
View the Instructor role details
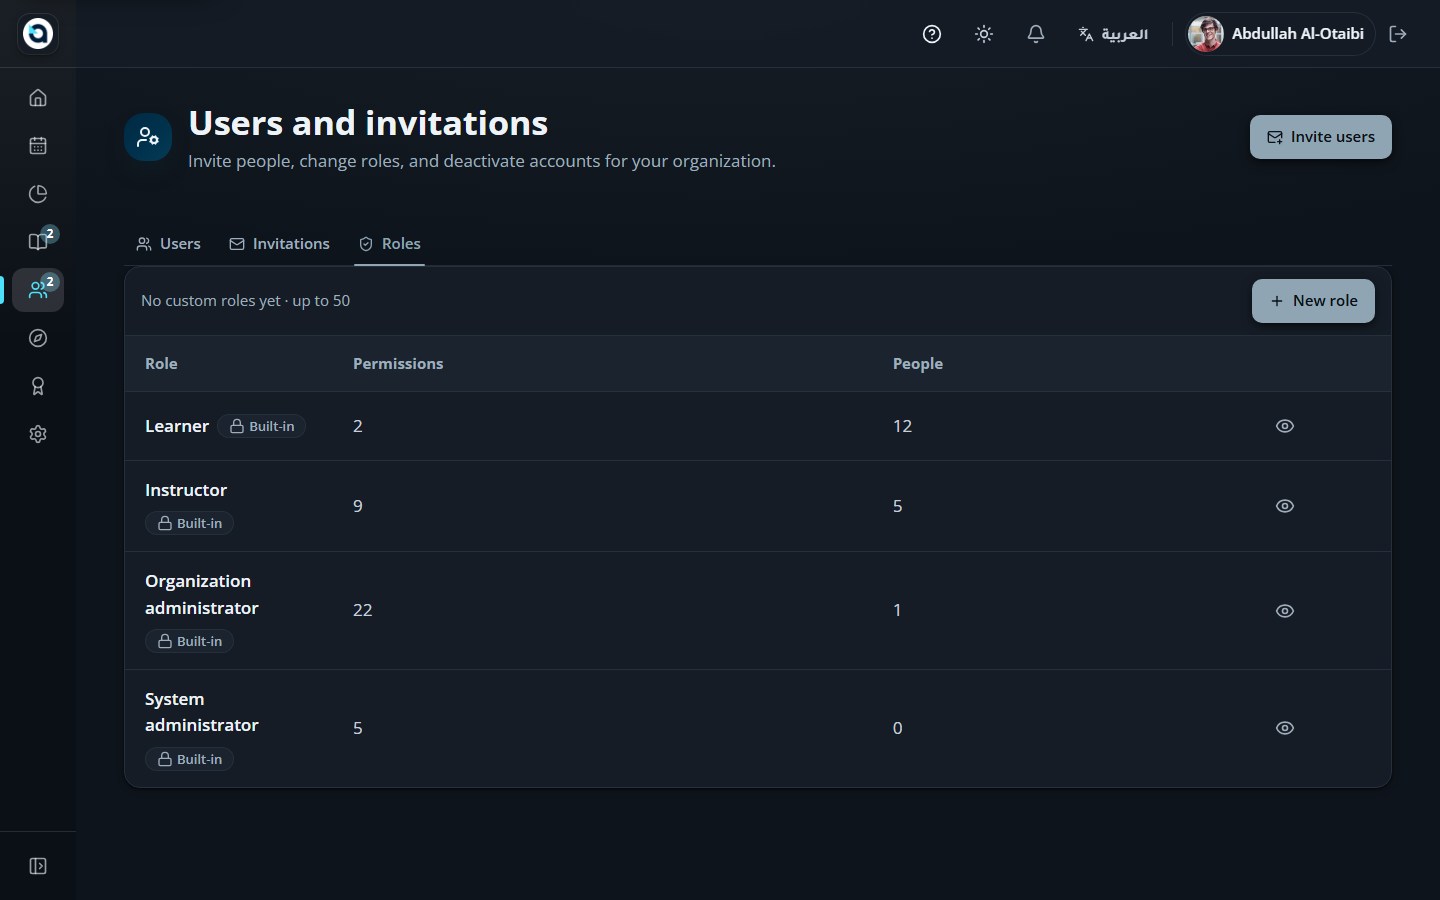coord(1285,506)
